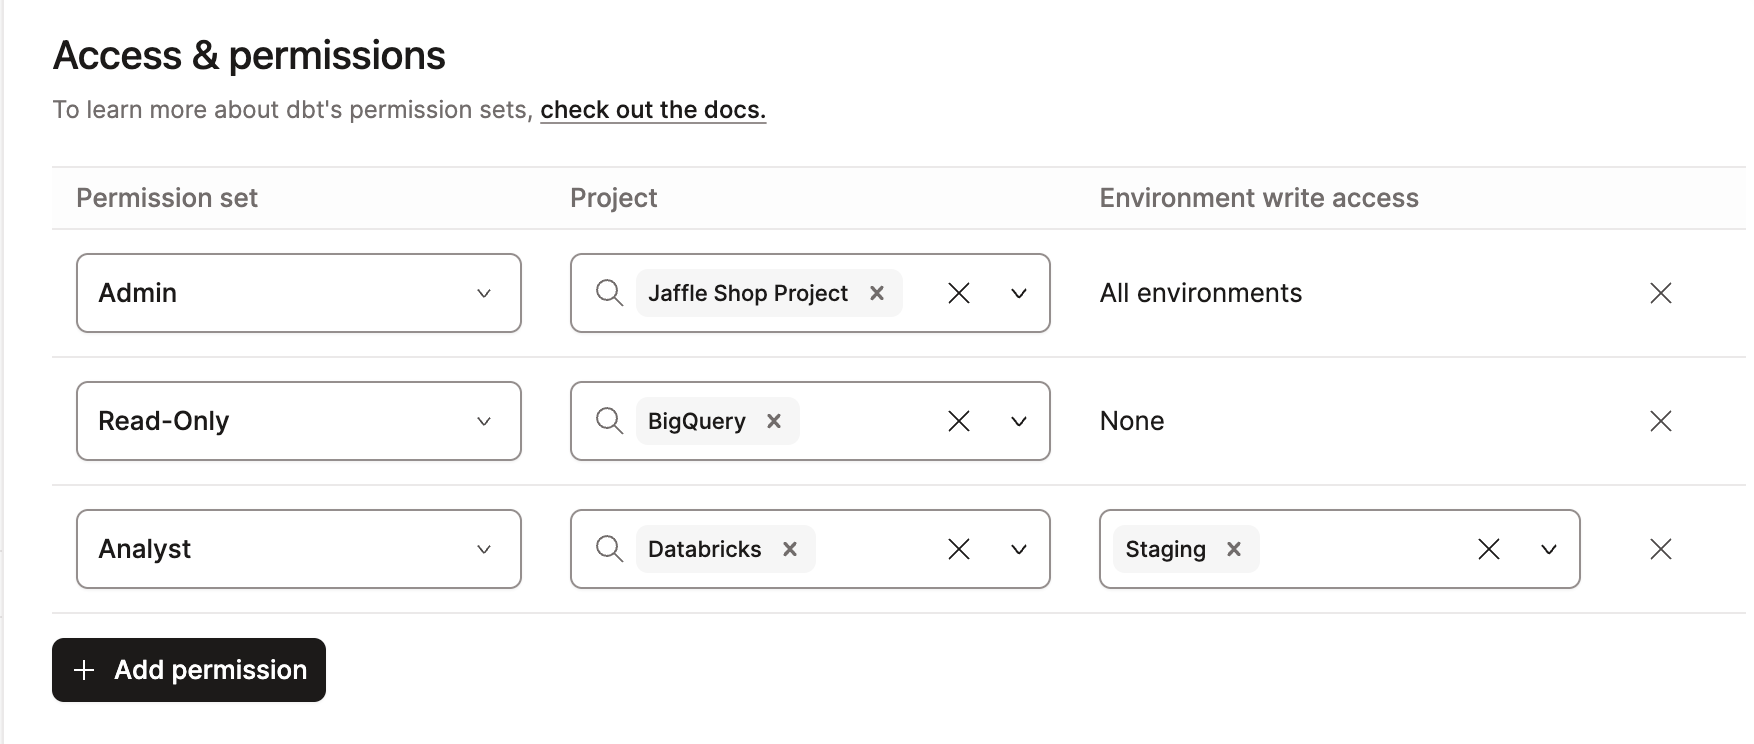Open the Read-Only permission set dropdown
The height and width of the screenshot is (744, 1754).
click(x=486, y=421)
